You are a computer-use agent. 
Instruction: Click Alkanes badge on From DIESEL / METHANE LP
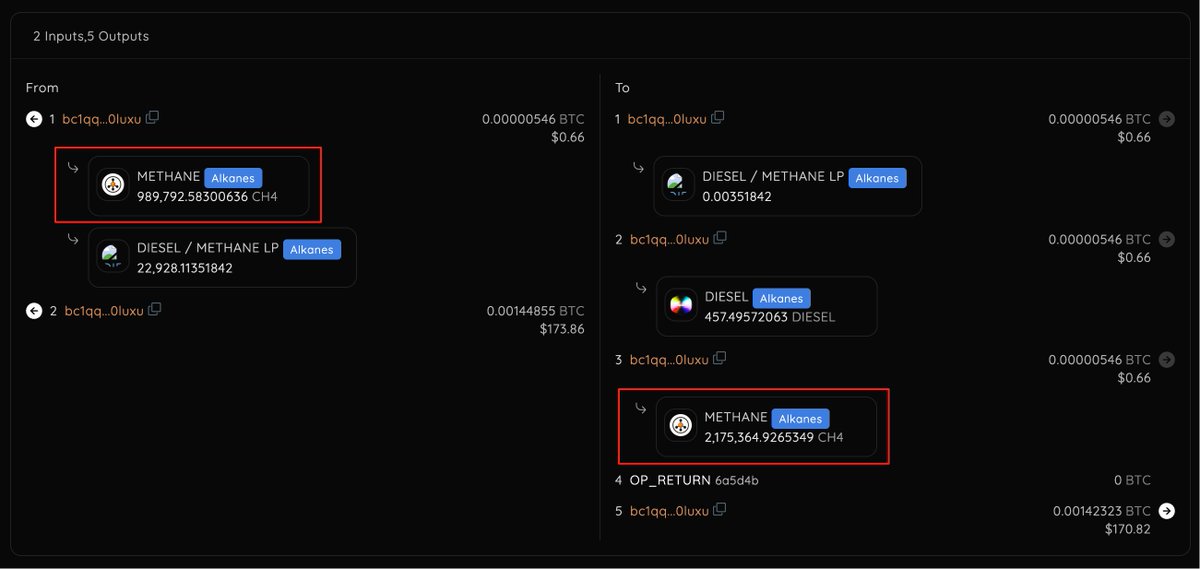coord(312,249)
